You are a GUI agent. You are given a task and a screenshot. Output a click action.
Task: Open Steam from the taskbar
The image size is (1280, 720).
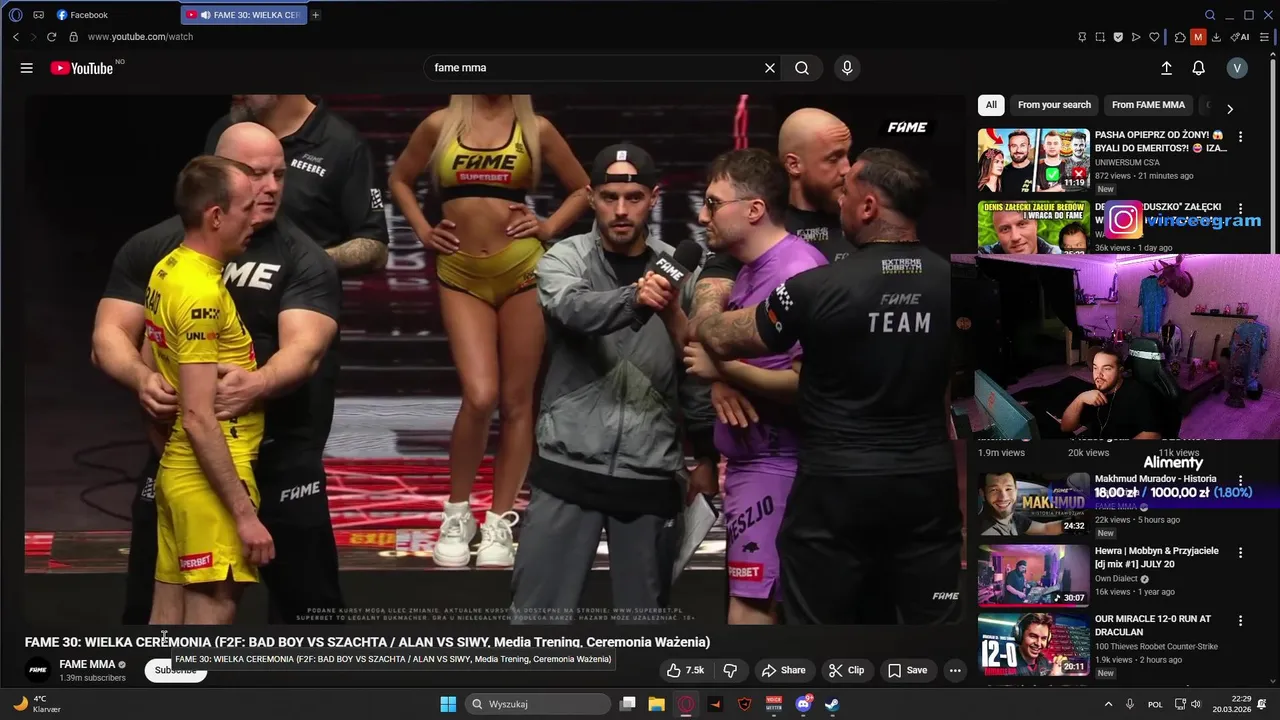832,704
